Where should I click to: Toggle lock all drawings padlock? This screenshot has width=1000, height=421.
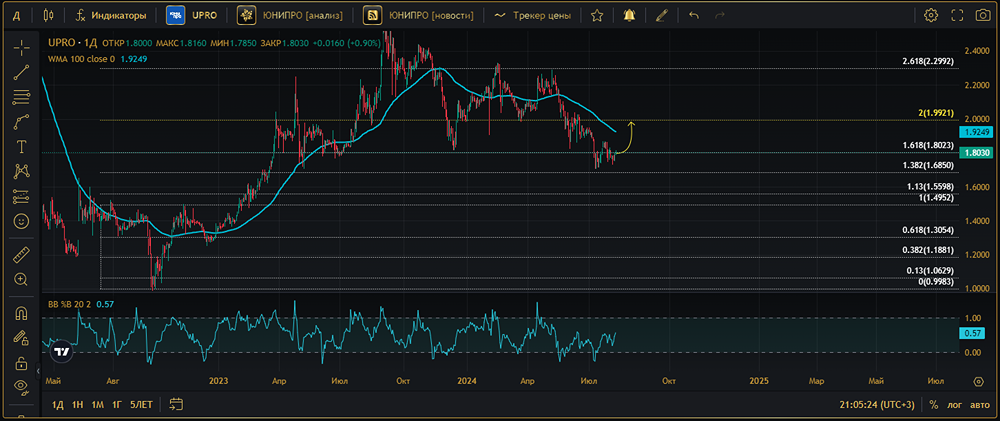21,363
